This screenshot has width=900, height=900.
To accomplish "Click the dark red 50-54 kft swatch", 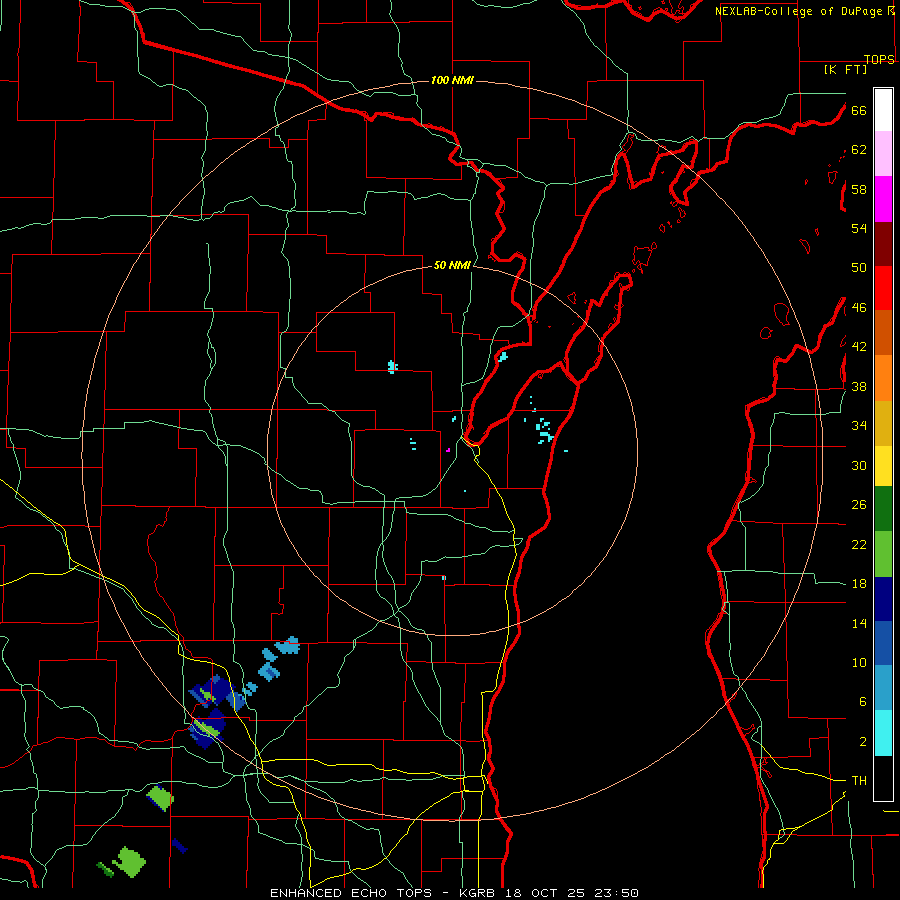I will pos(883,245).
